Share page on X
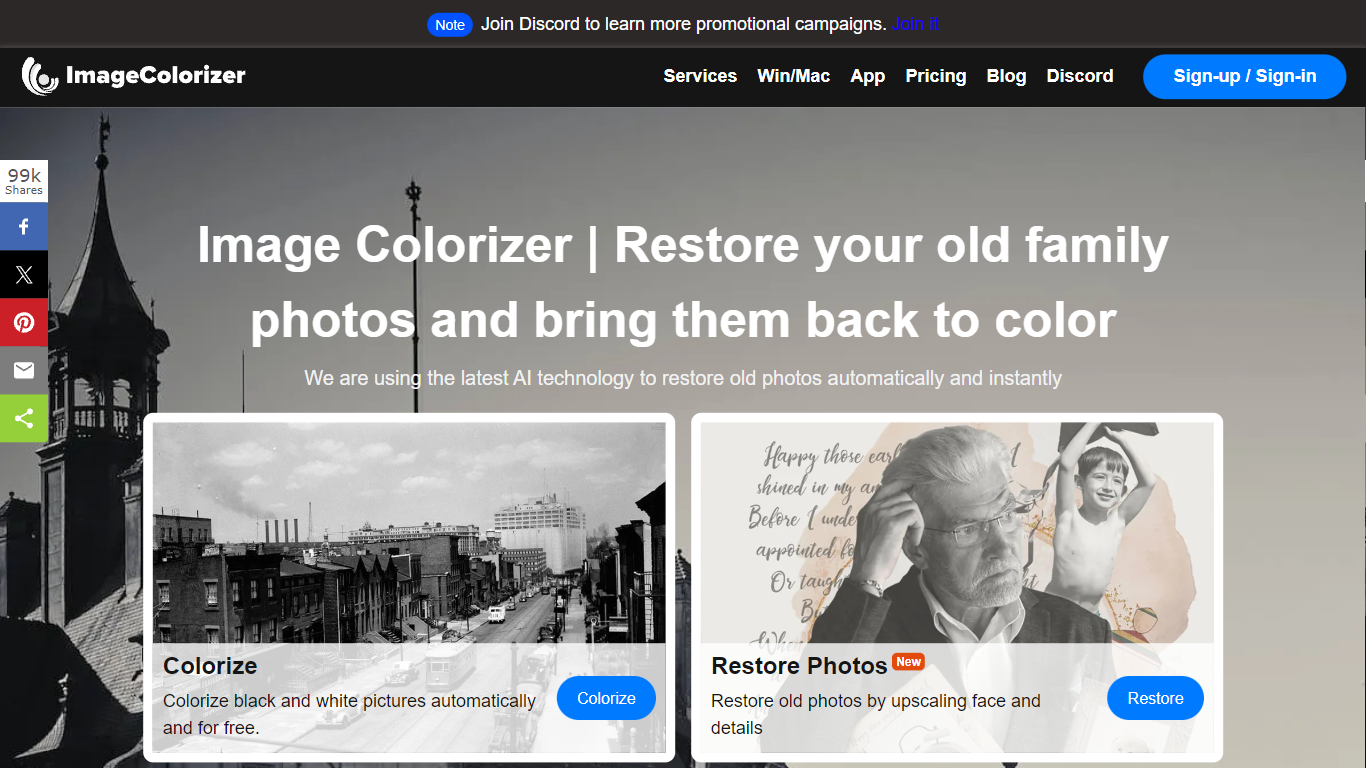1366x768 pixels. [24, 274]
